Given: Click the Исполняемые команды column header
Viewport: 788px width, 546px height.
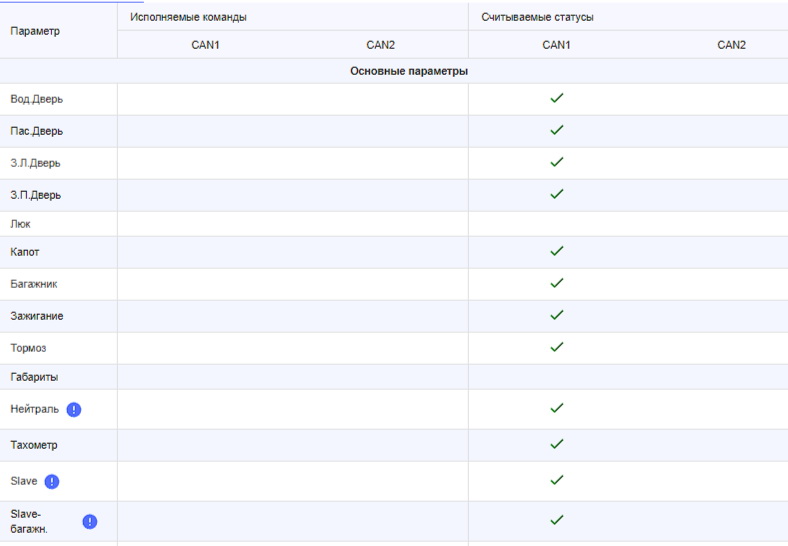Looking at the screenshot, I should [x=189, y=18].
